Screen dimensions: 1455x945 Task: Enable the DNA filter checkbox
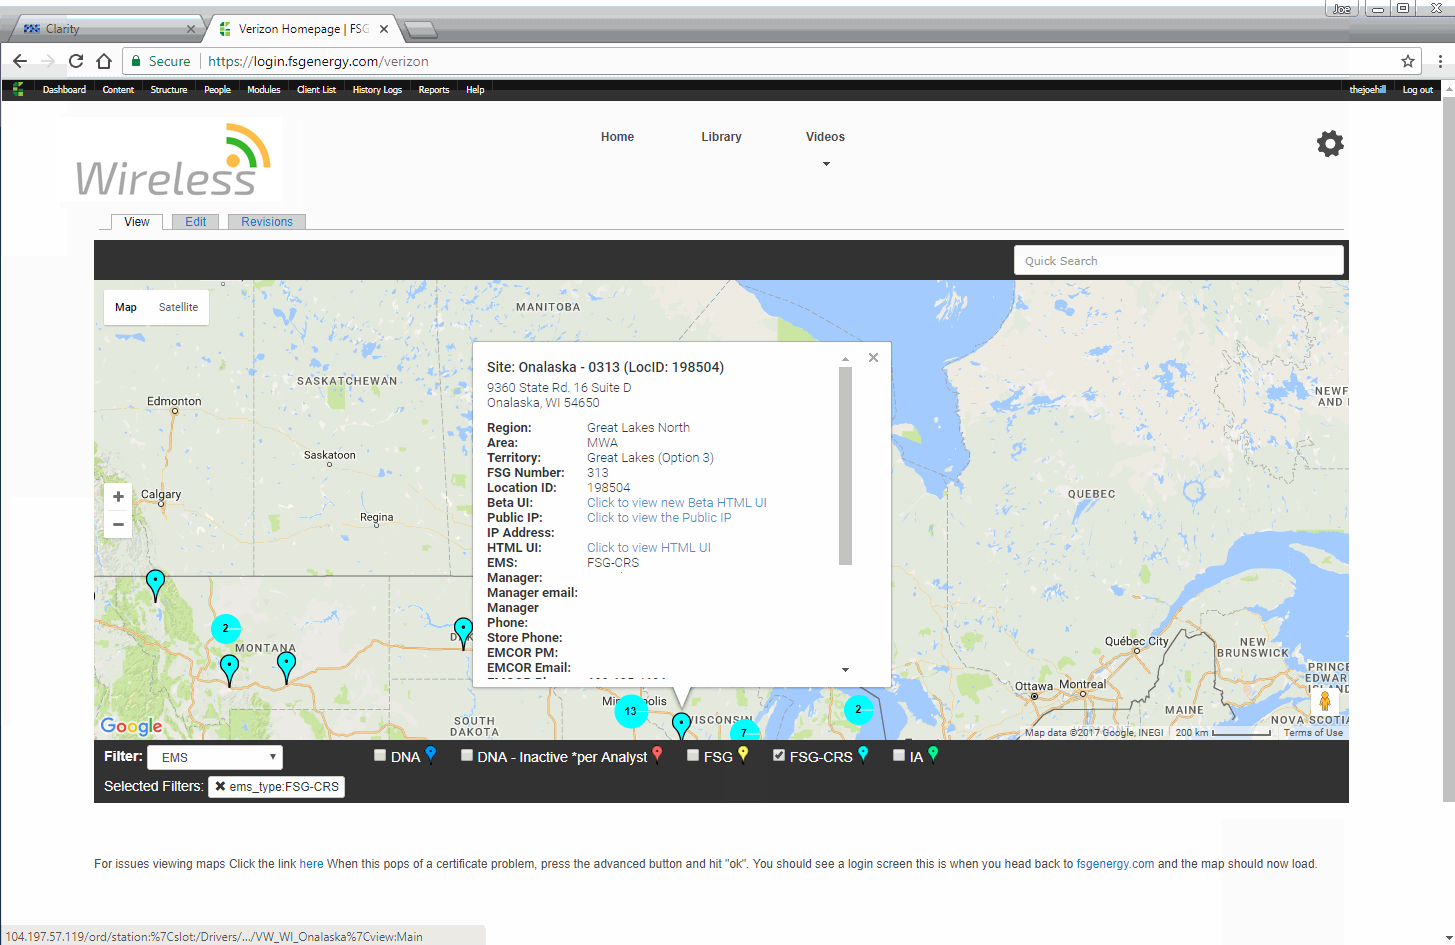click(x=380, y=756)
